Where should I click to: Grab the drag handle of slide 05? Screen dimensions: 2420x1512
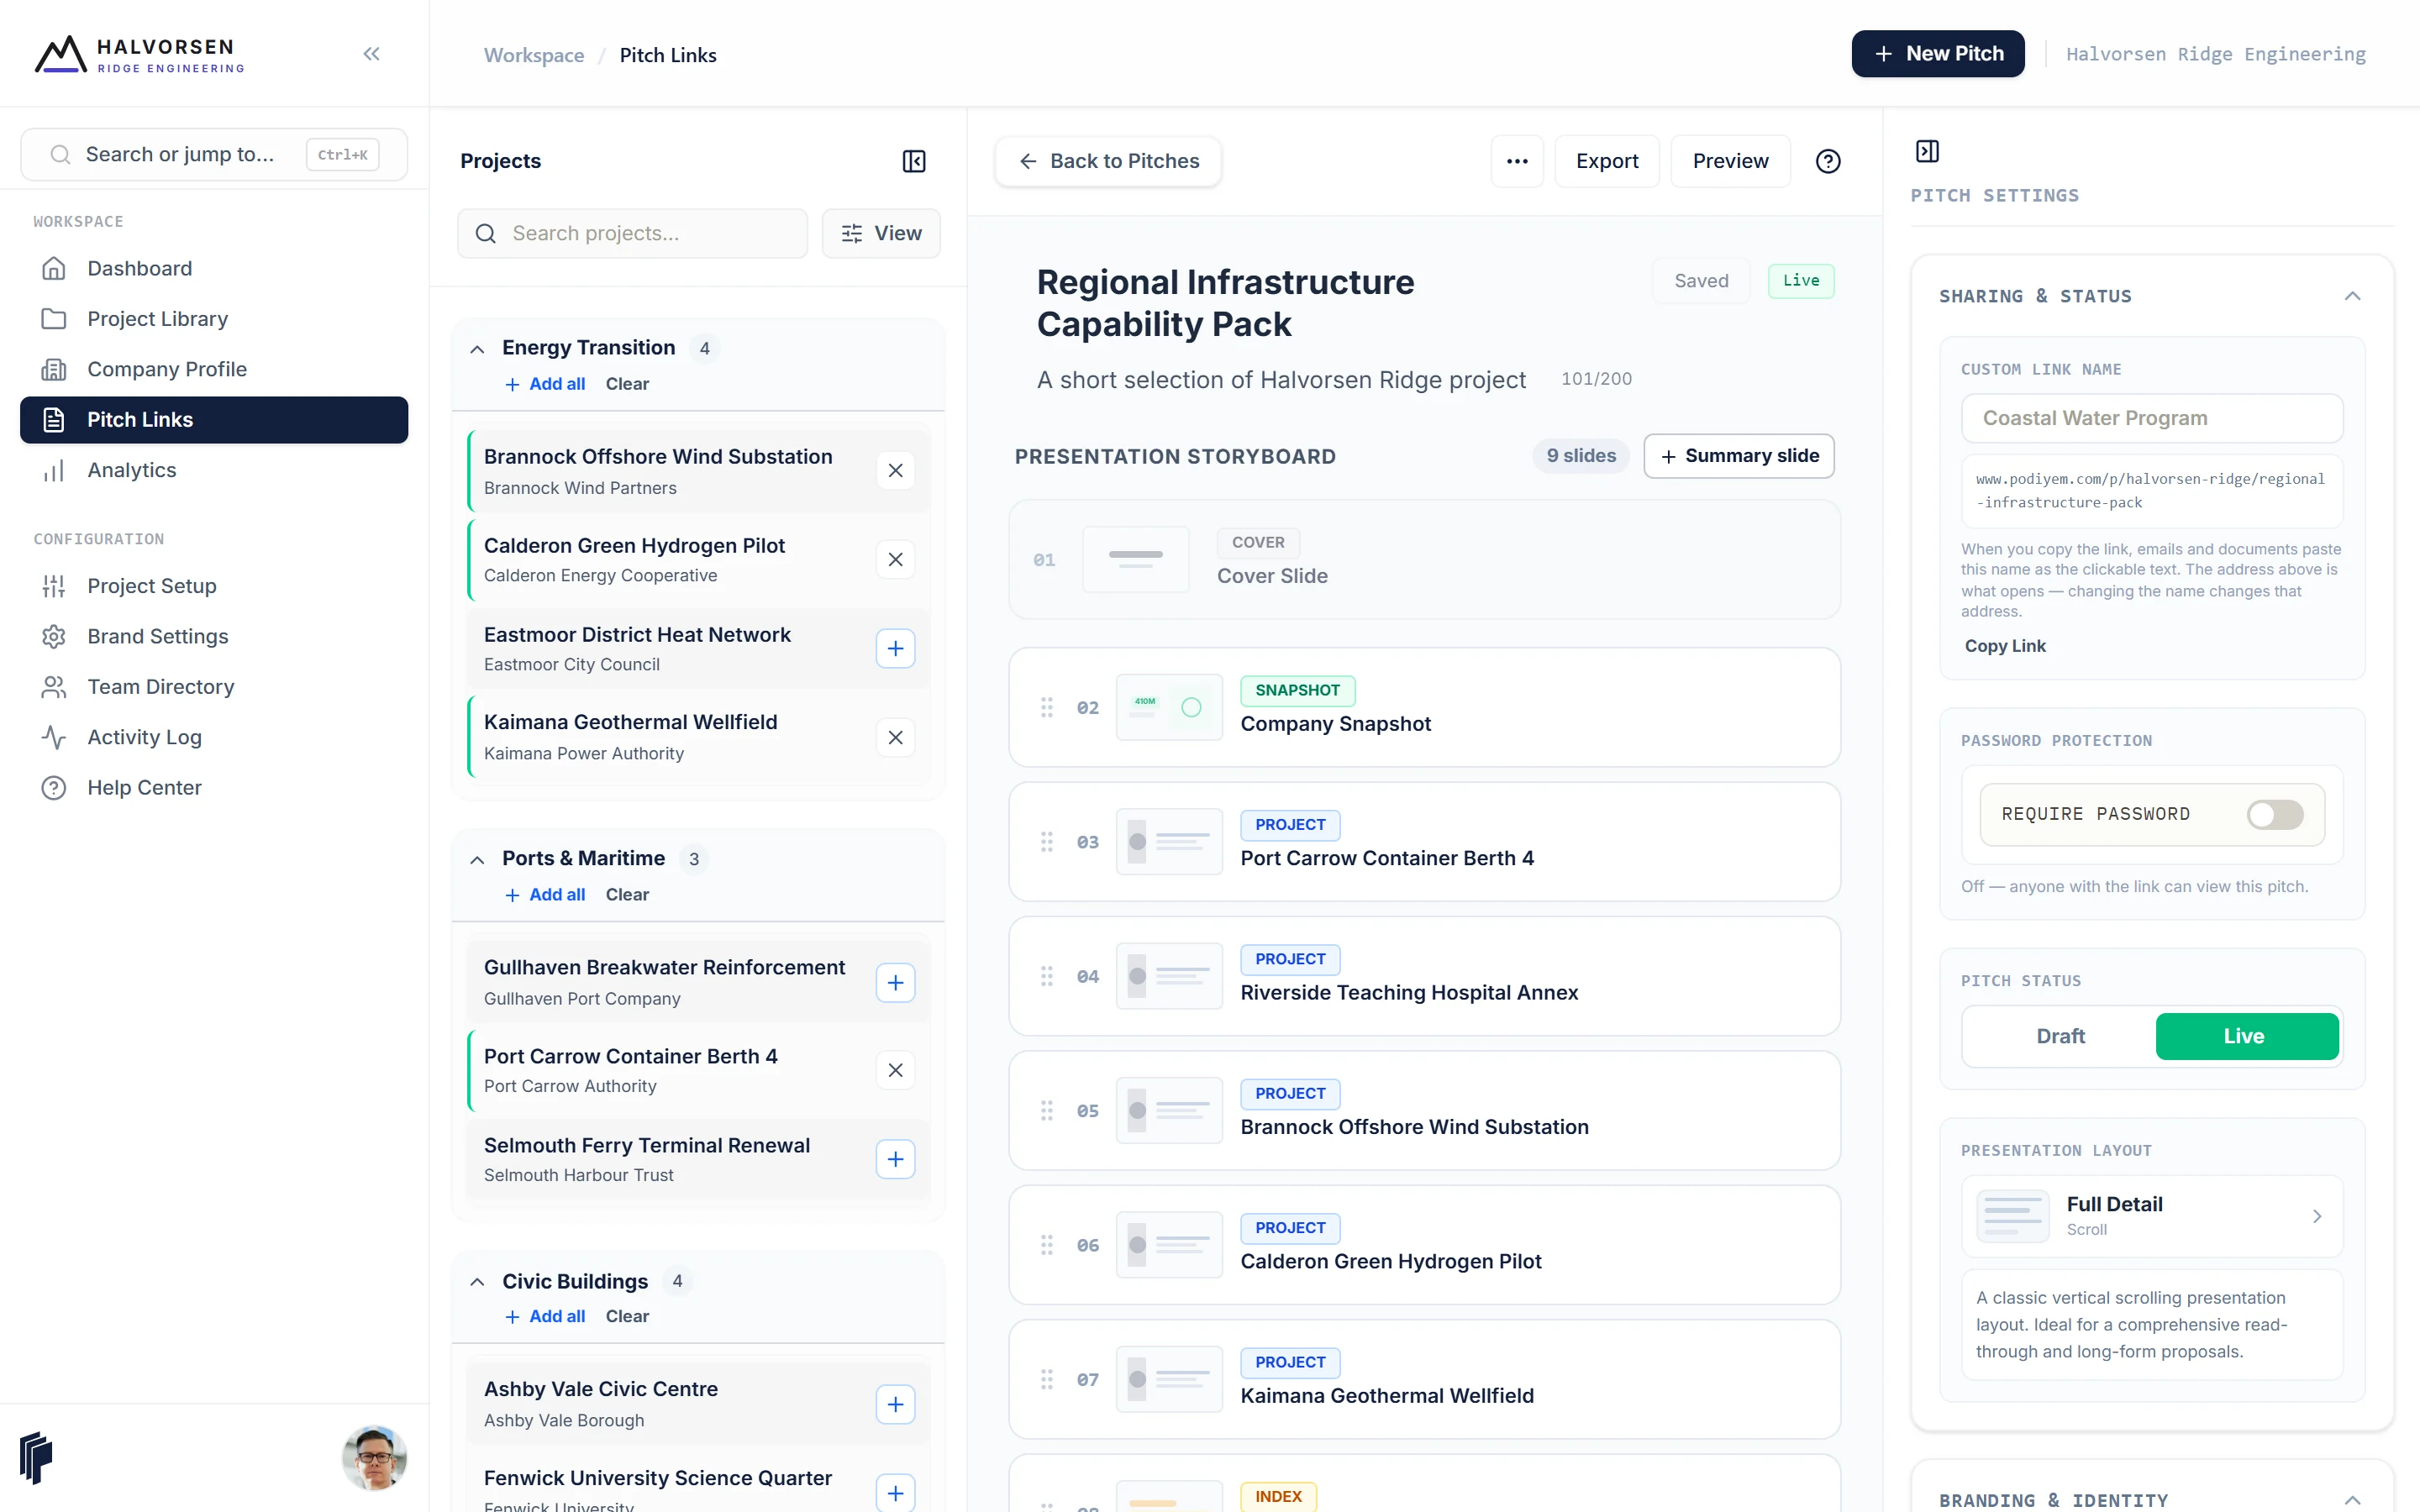coord(1046,1111)
